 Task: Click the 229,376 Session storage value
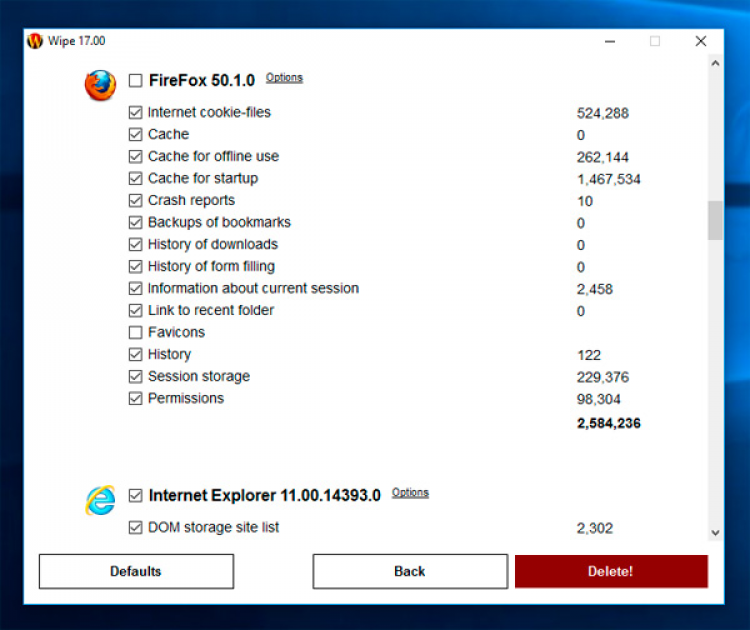coord(603,377)
